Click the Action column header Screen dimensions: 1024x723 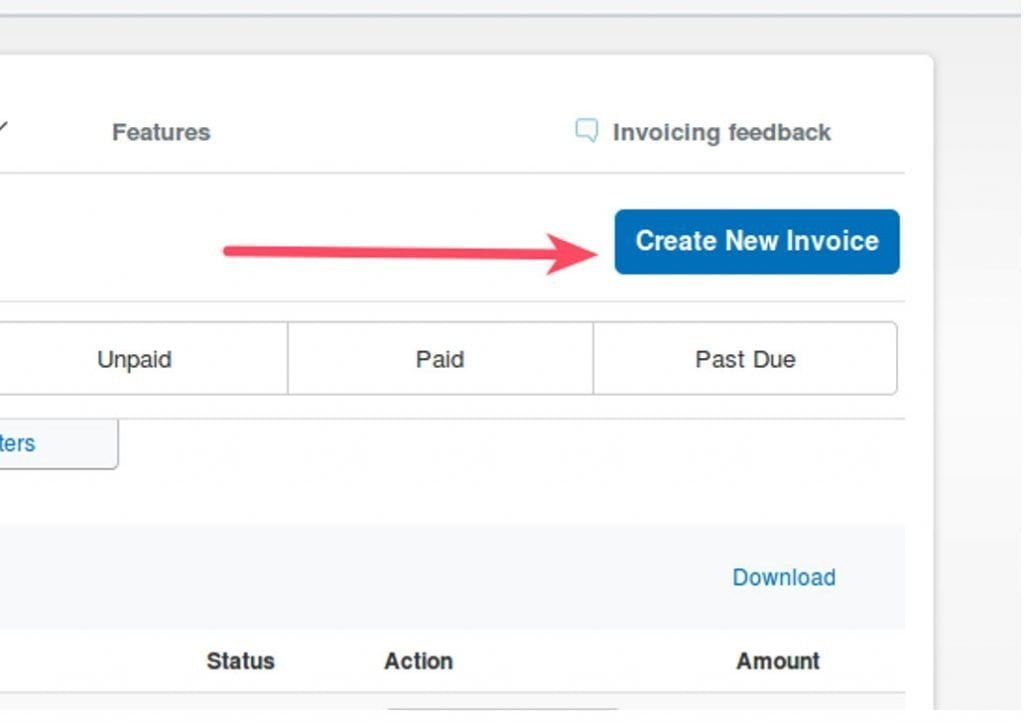(418, 660)
